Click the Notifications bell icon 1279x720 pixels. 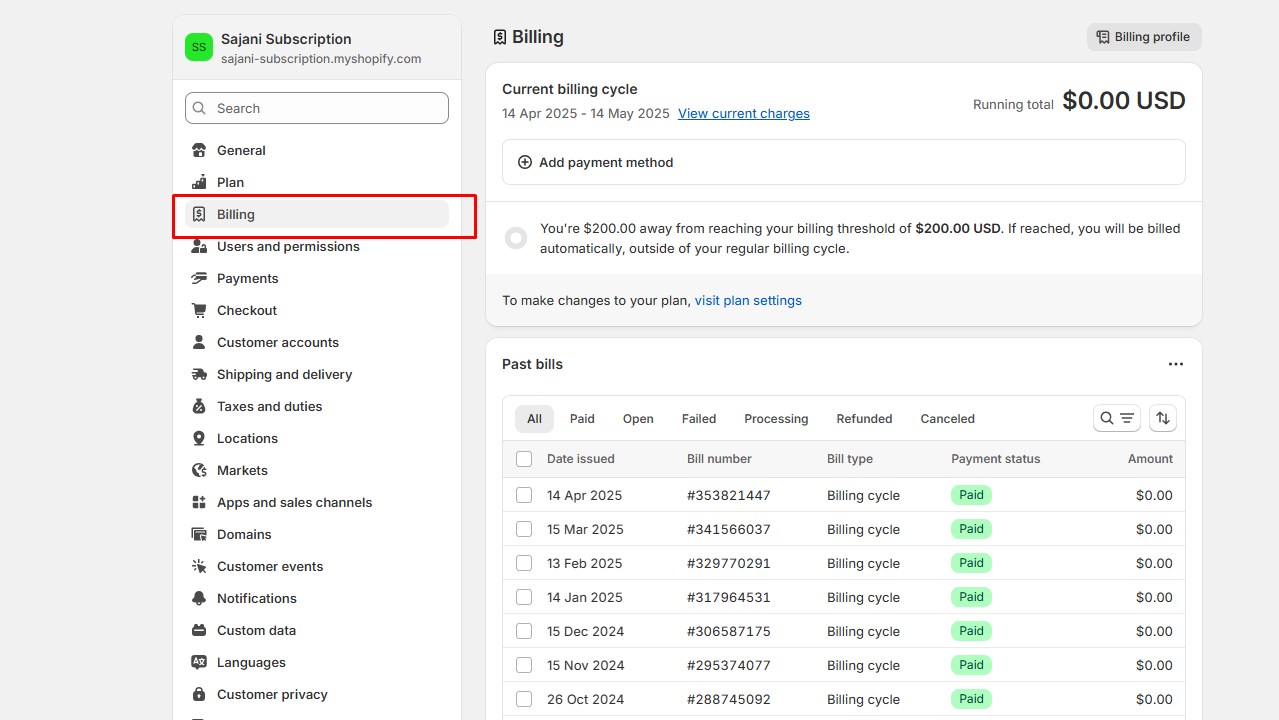pyautogui.click(x=199, y=599)
